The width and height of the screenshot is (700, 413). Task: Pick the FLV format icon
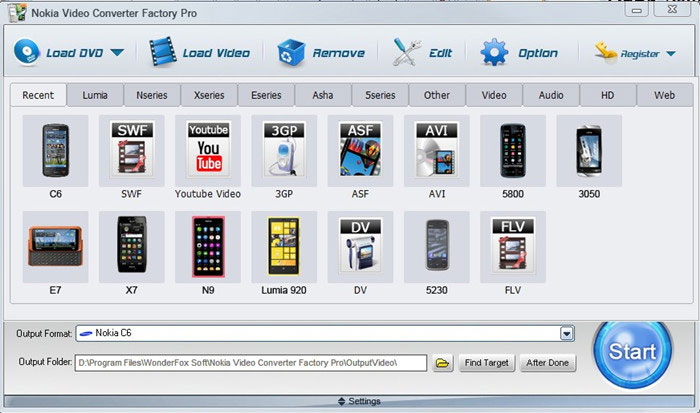click(x=513, y=247)
